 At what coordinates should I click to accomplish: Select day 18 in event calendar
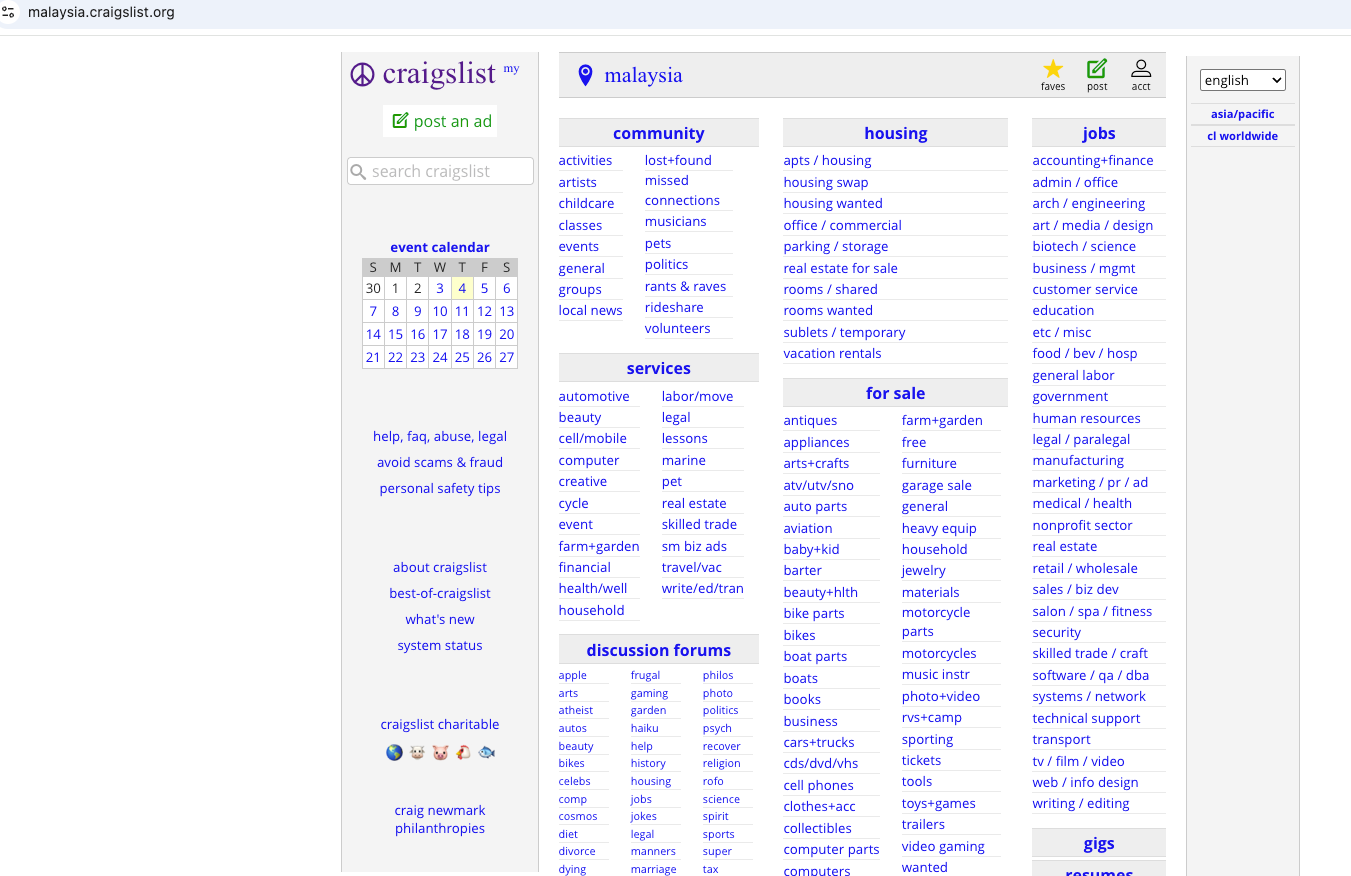462,334
